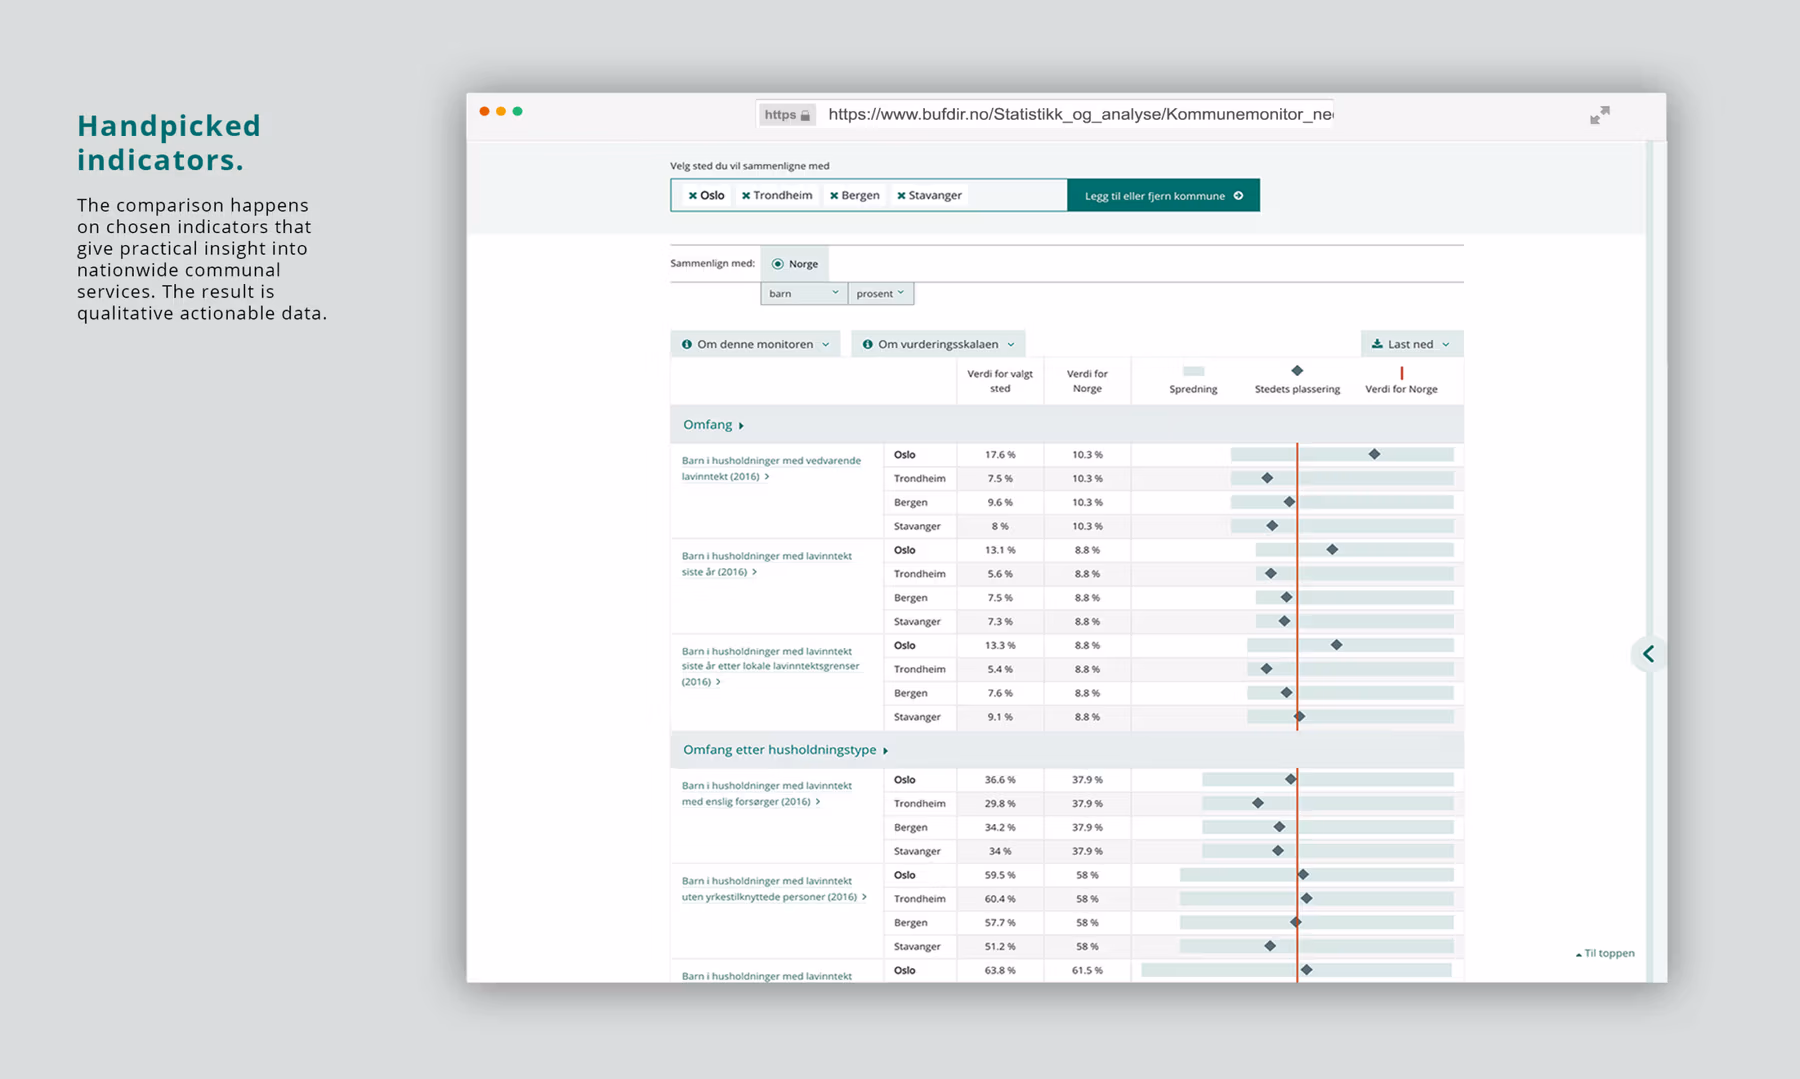
Task: Open lavinntekt siste år (2016) indicator link
Action: tap(767, 564)
